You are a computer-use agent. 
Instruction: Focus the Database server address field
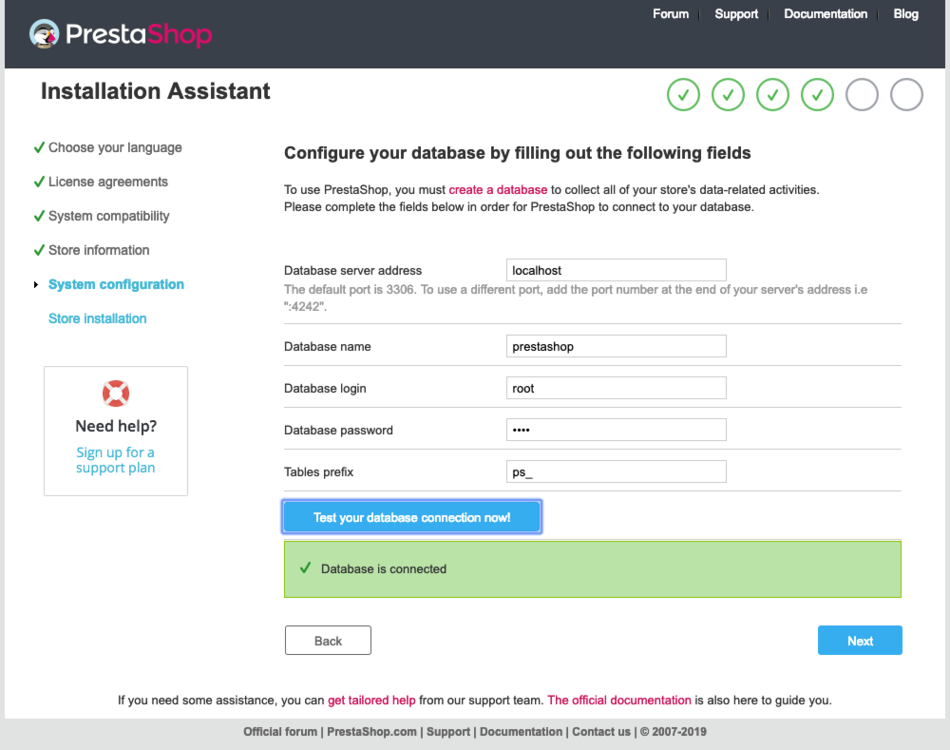(616, 270)
